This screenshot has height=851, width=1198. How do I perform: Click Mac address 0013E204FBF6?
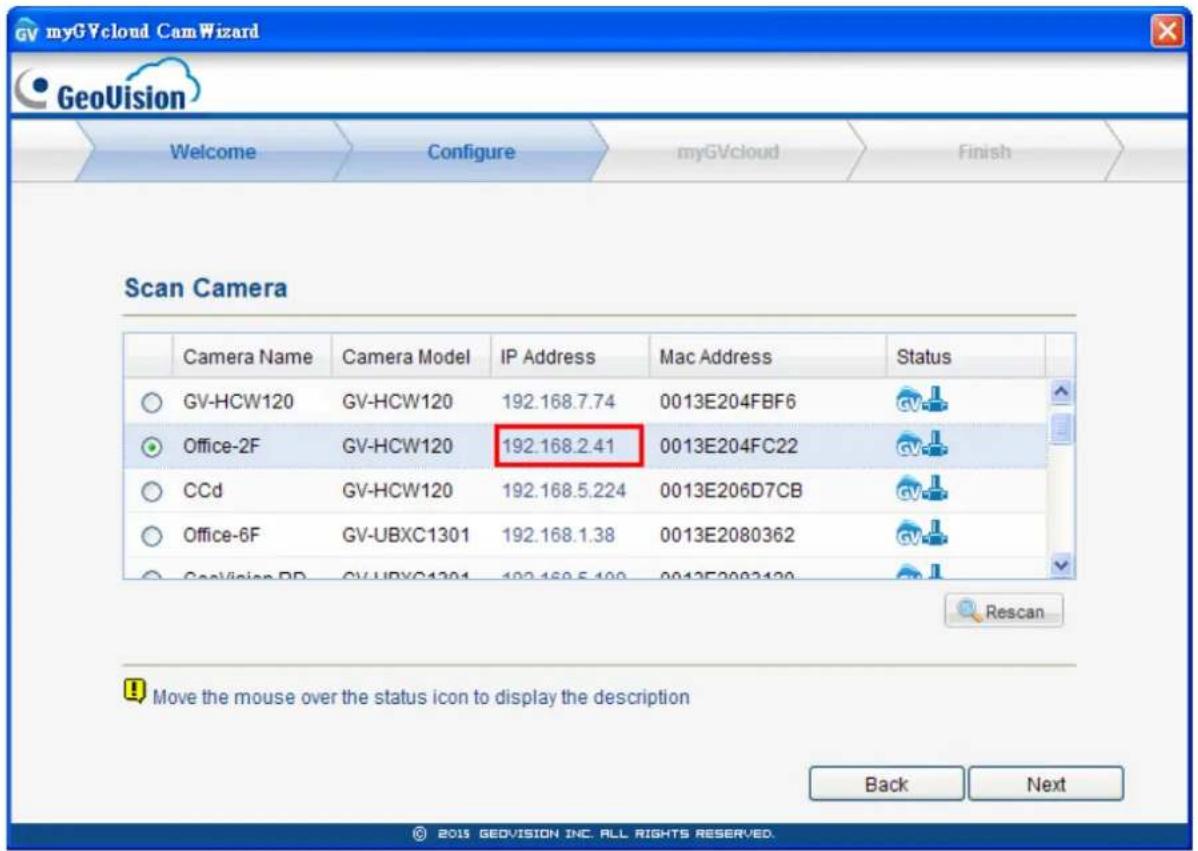coord(727,402)
